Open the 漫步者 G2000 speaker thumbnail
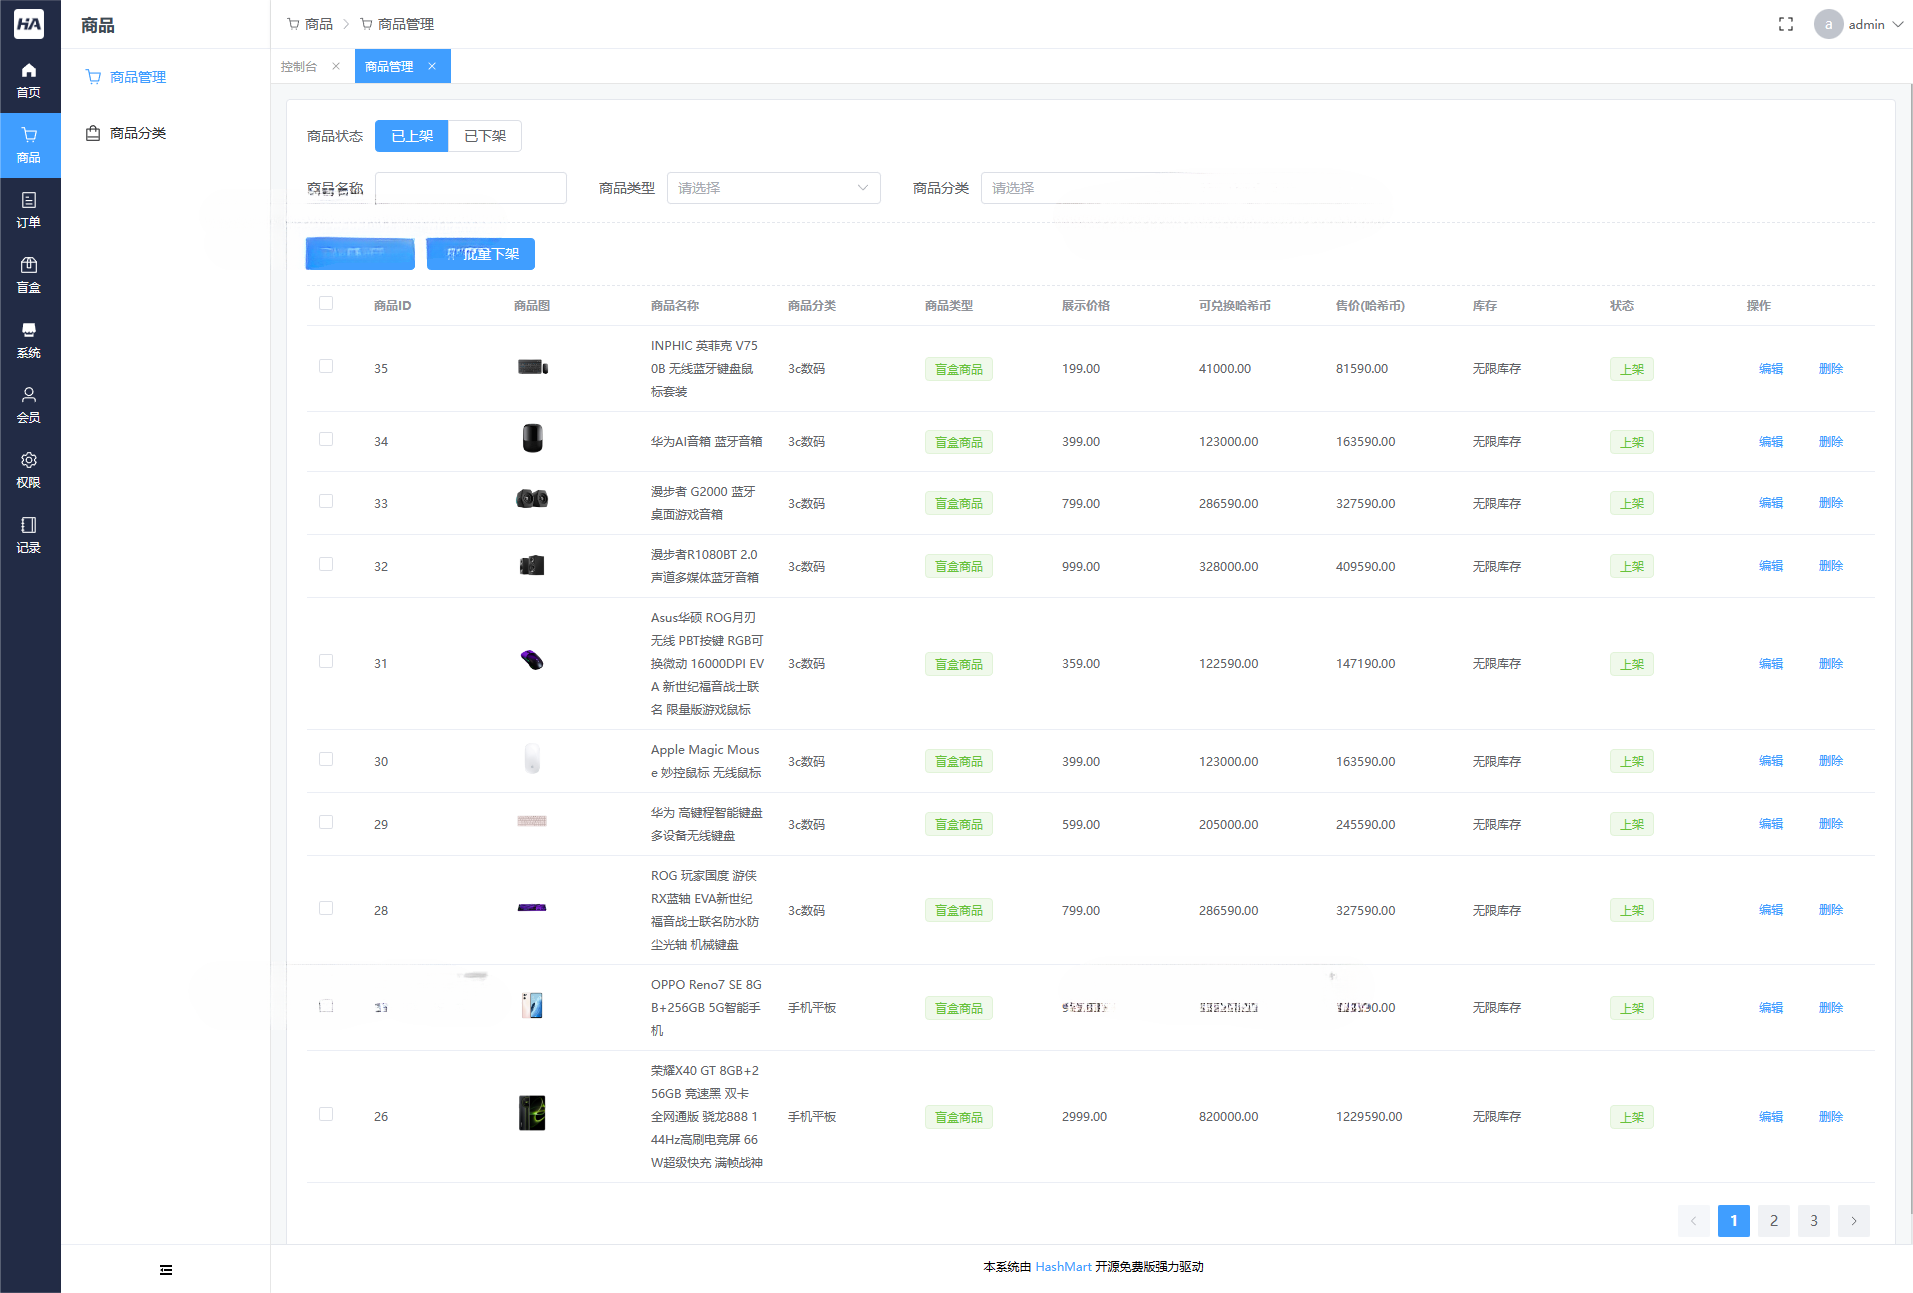Viewport: 1913px width, 1293px height. tap(532, 499)
